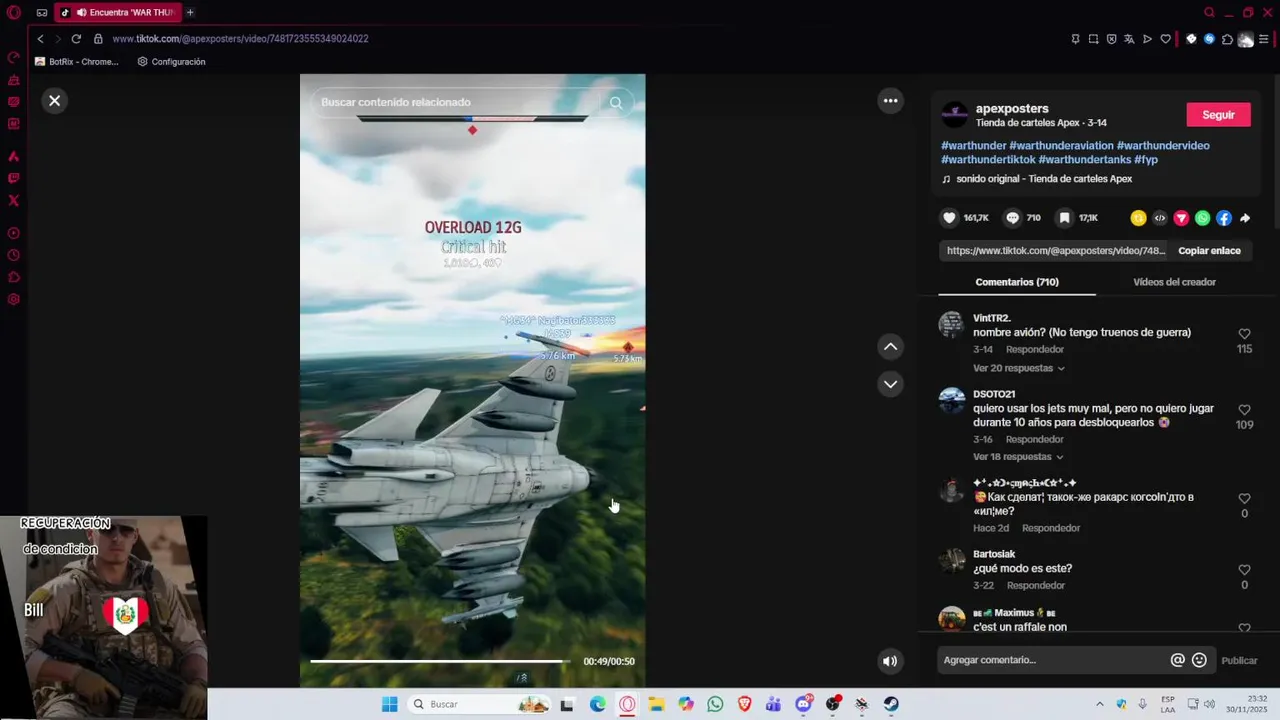Open a new browser tab
The image size is (1280, 720).
coord(190,13)
